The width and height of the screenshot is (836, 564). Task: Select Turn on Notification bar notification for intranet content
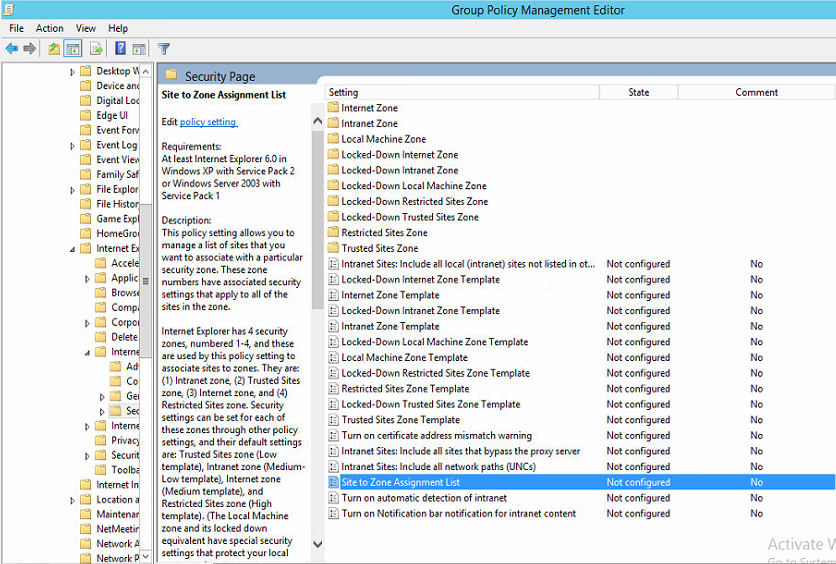click(x=459, y=513)
